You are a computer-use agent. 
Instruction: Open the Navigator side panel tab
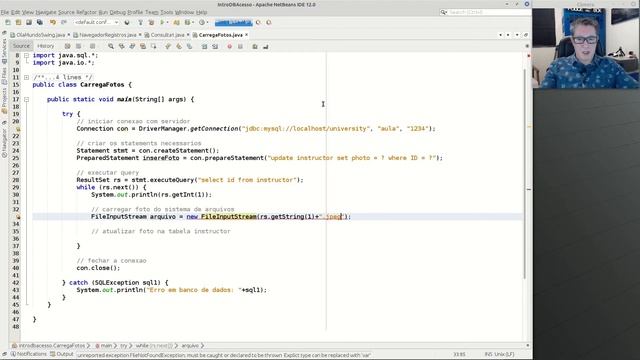(4, 142)
